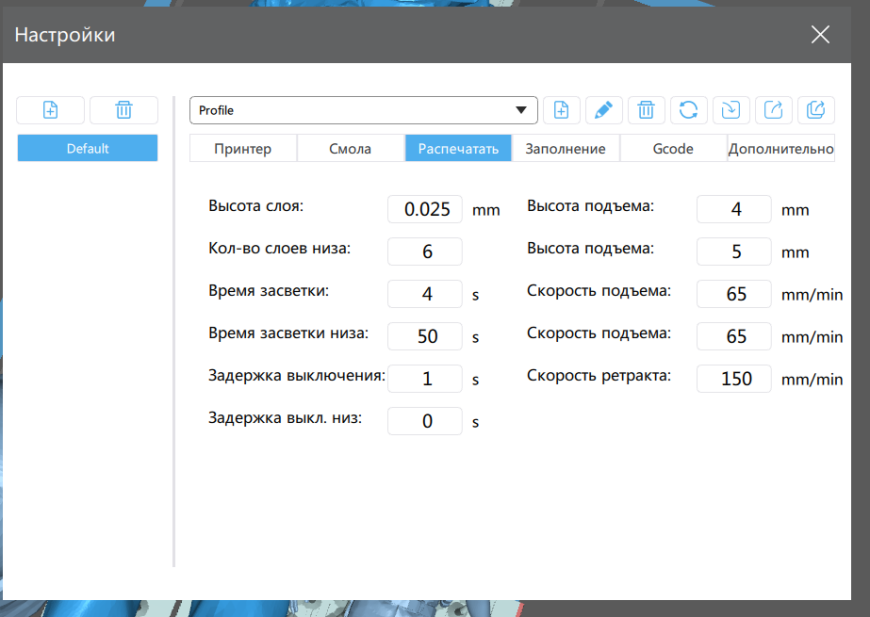
Task: Open the Заполнение tab
Action: [565, 149]
